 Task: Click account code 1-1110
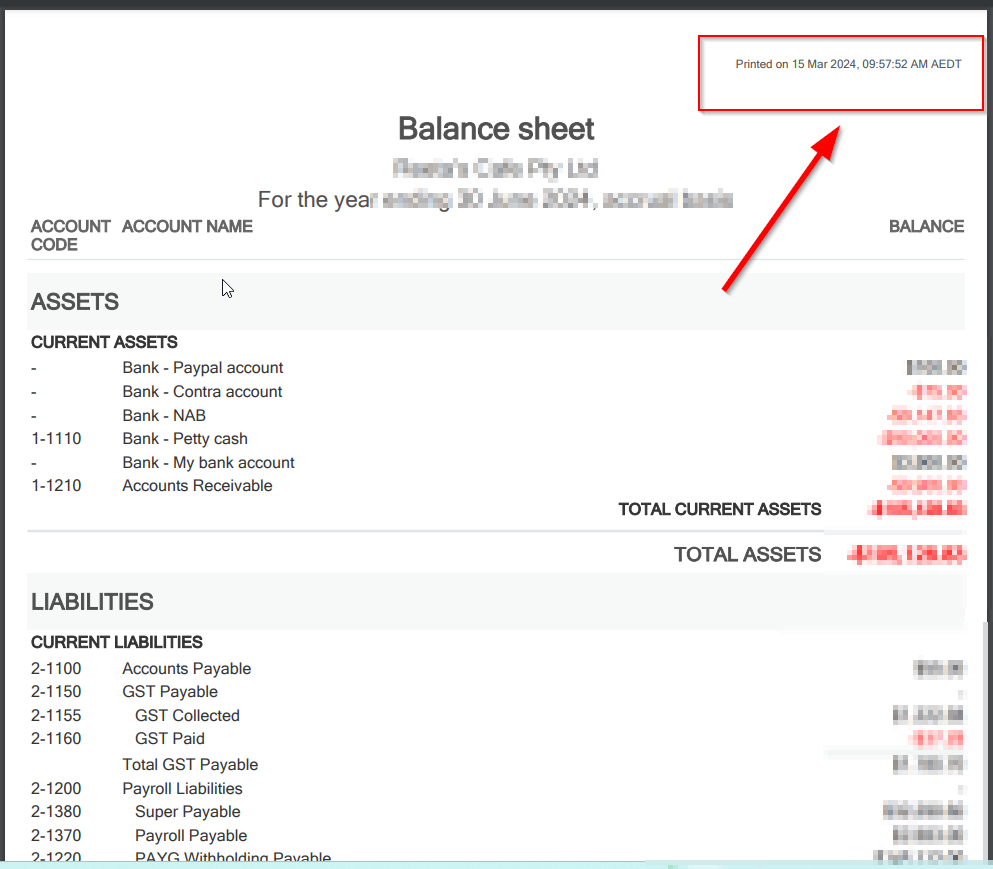point(56,438)
